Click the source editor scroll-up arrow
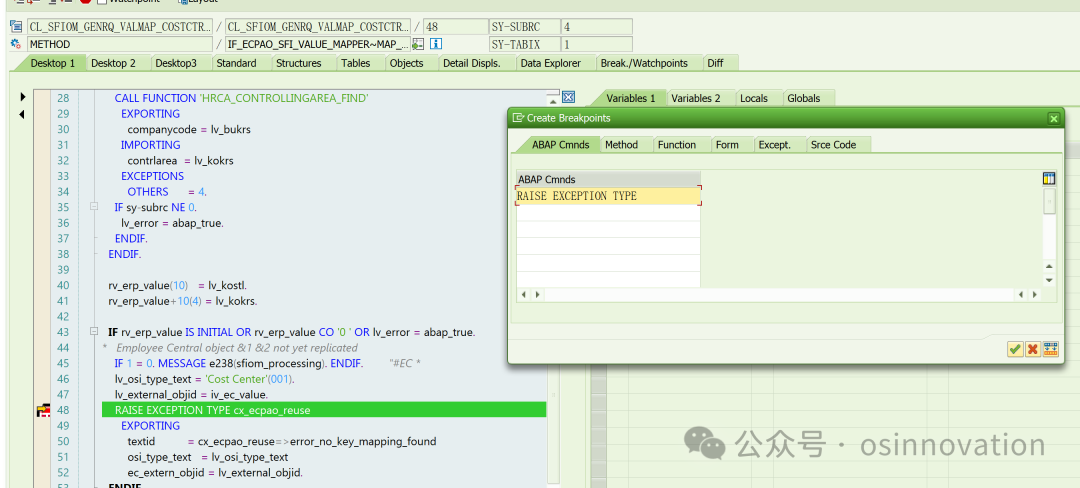 [x=552, y=100]
